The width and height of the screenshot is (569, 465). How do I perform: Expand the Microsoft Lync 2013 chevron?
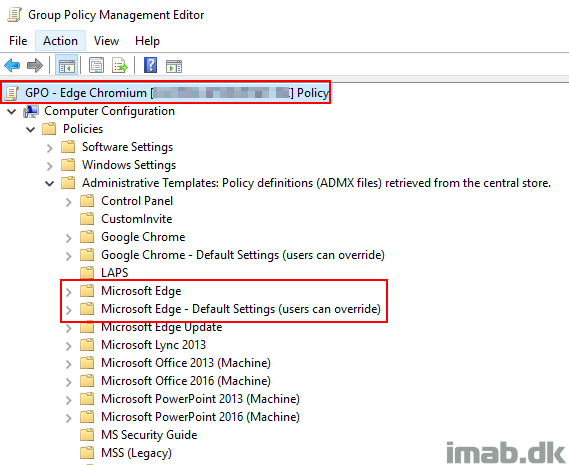69,346
